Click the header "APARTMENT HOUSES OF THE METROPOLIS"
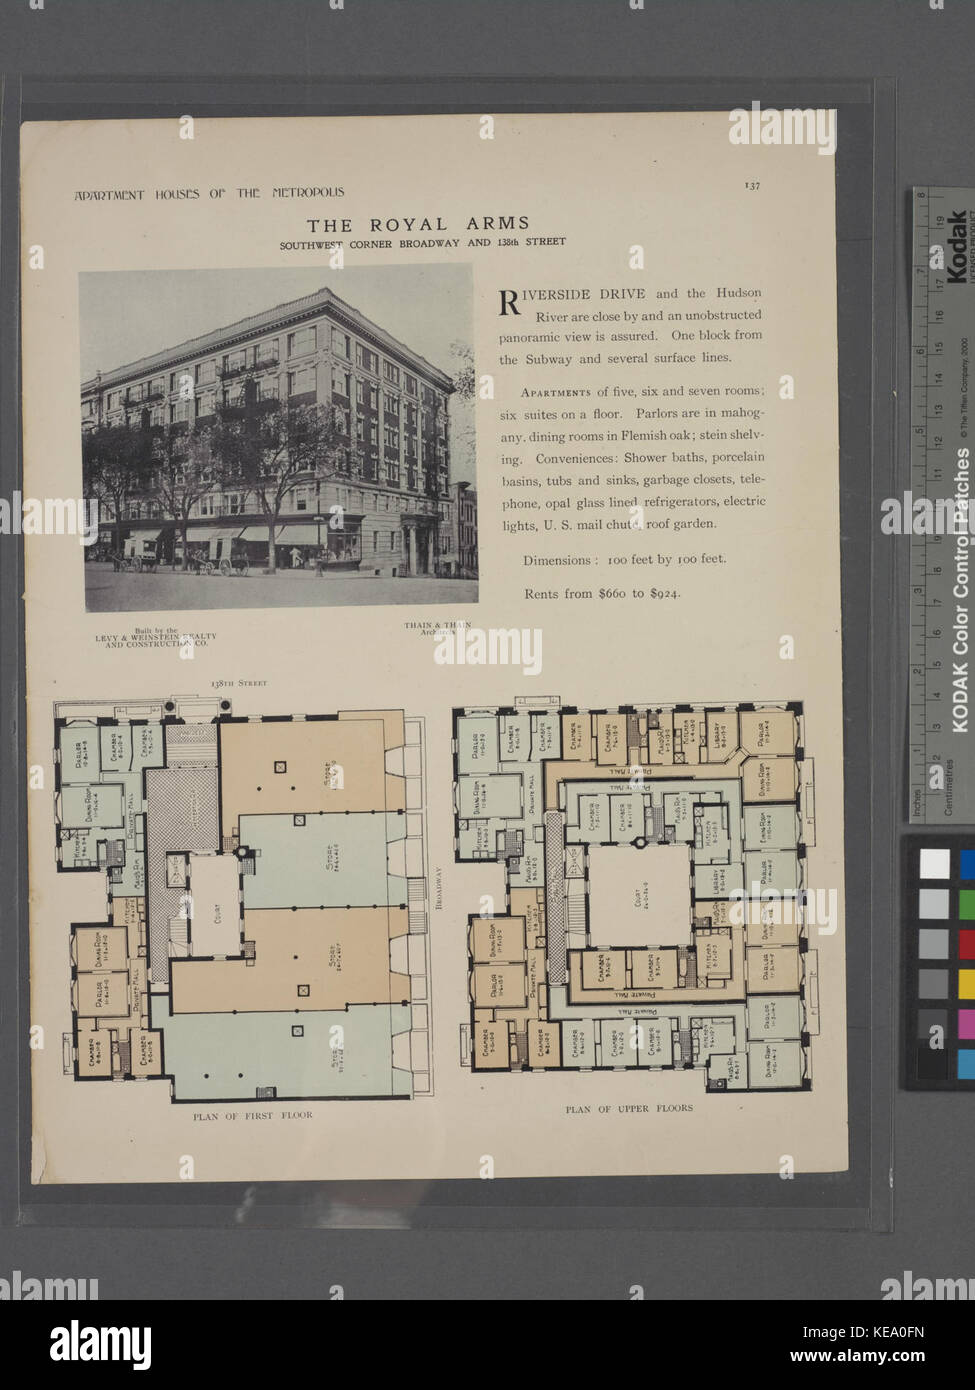 pyautogui.click(x=209, y=193)
